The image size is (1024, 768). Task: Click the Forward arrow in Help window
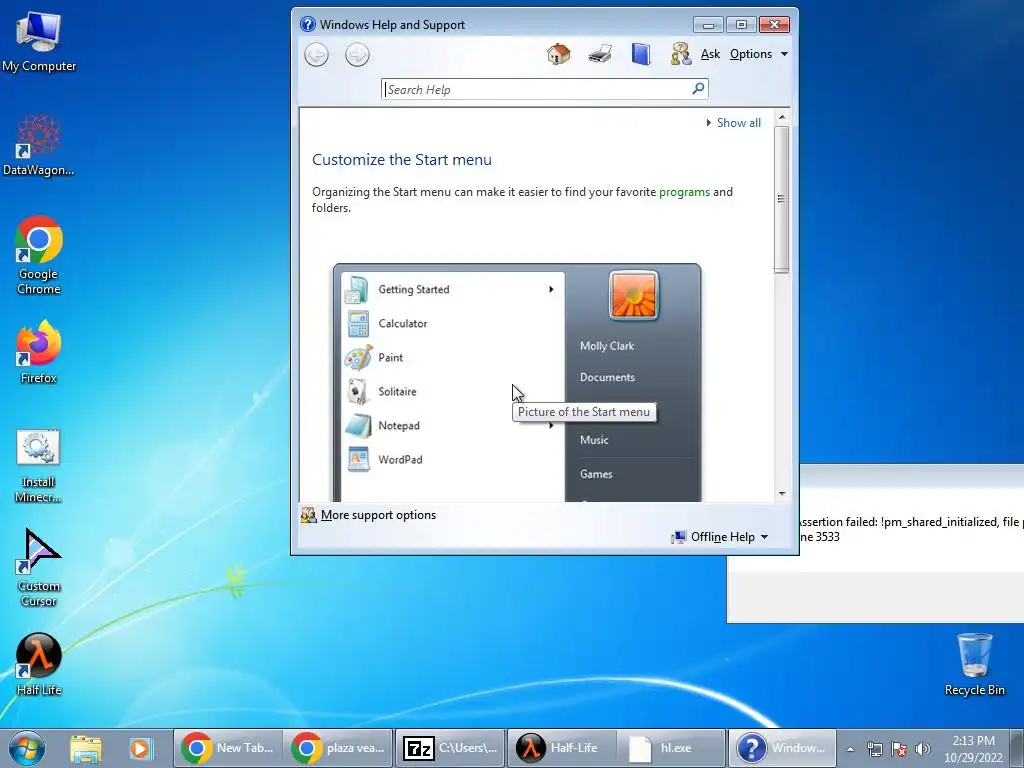click(x=357, y=55)
